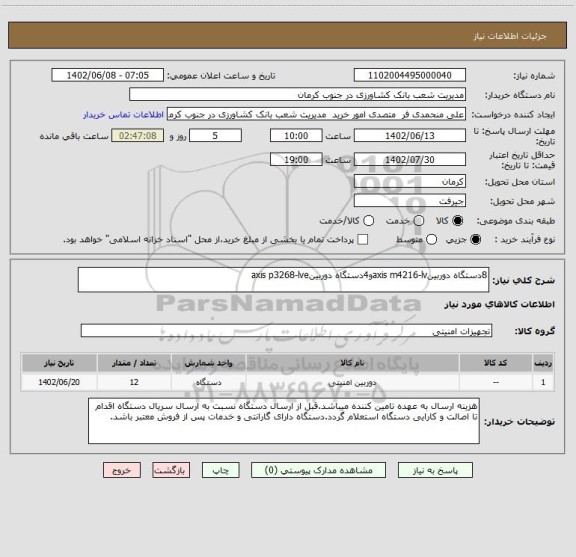This screenshot has height=557, width=576.
Task: Select the خدمت radio button
Action: [419, 221]
